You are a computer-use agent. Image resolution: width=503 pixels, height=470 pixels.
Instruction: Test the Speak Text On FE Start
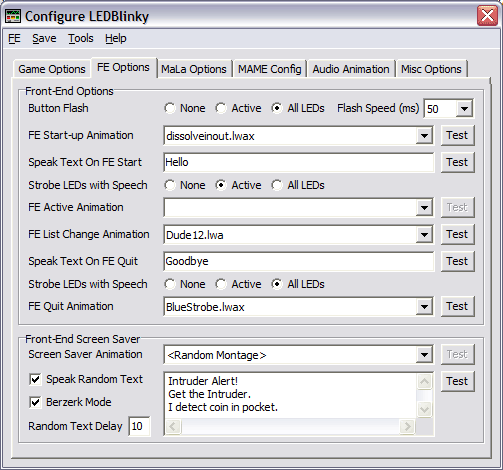click(x=457, y=162)
